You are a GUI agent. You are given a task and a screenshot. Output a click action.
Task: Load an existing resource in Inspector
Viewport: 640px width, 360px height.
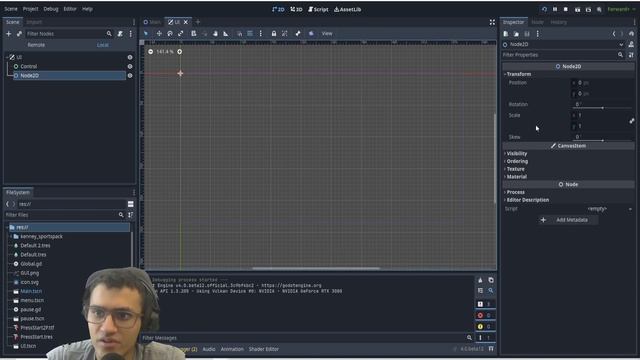point(516,34)
